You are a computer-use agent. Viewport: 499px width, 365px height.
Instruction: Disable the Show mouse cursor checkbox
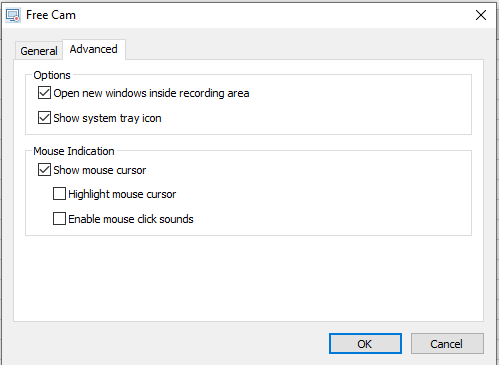44,170
